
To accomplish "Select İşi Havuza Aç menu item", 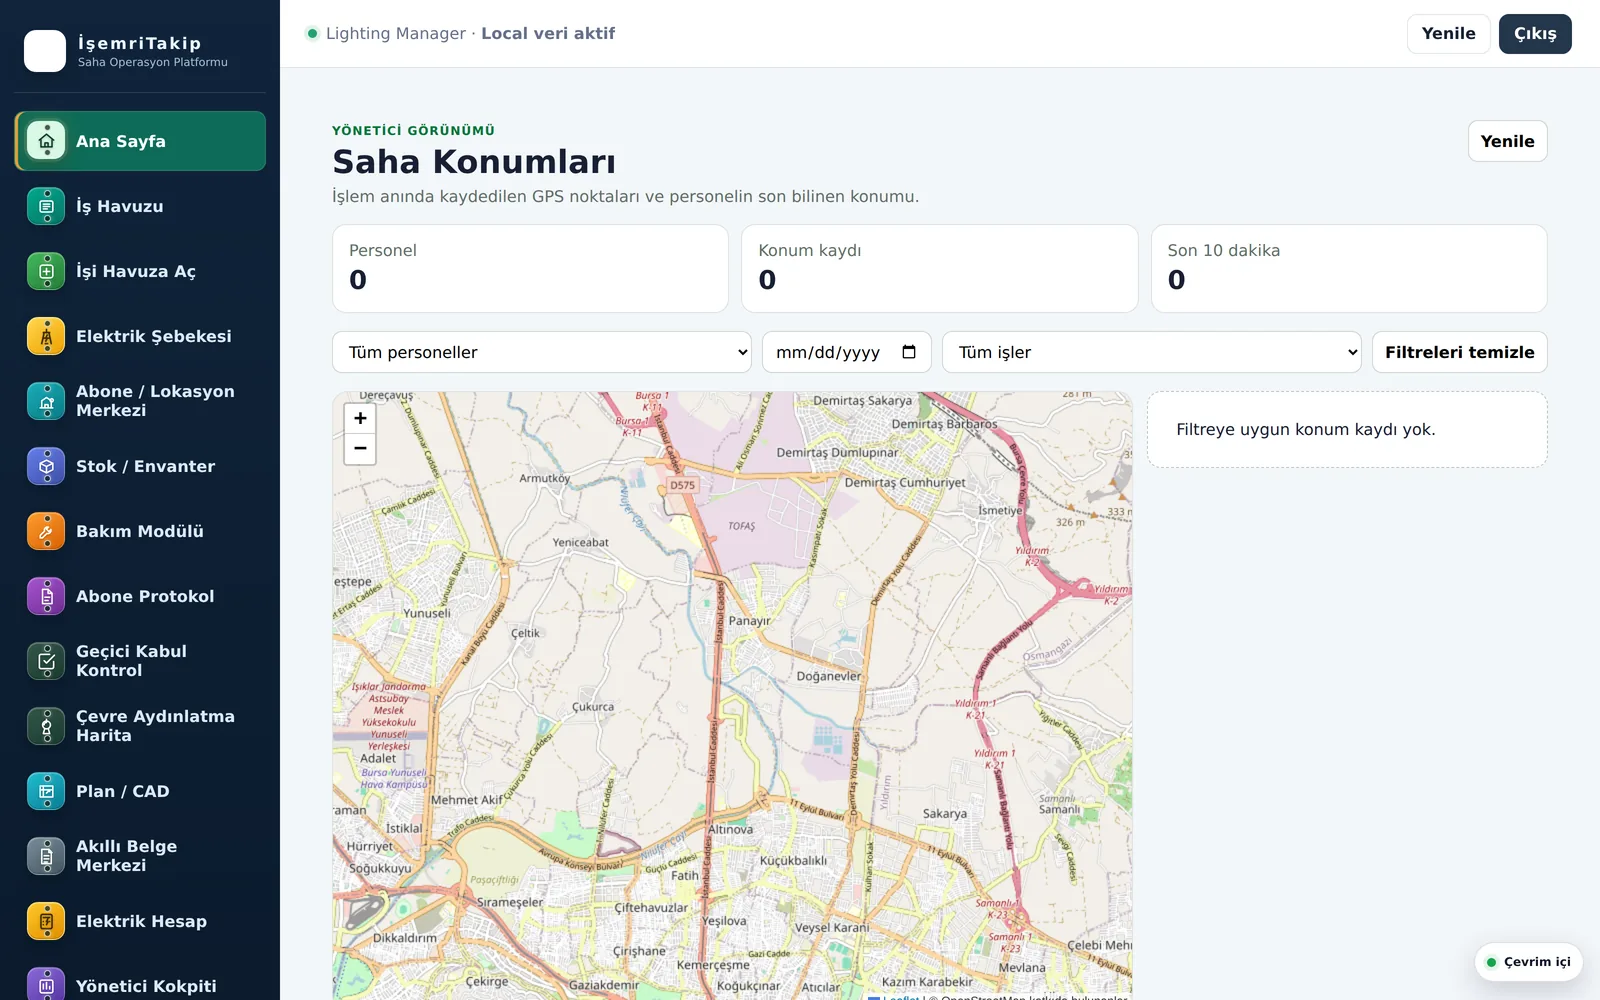I will (140, 271).
